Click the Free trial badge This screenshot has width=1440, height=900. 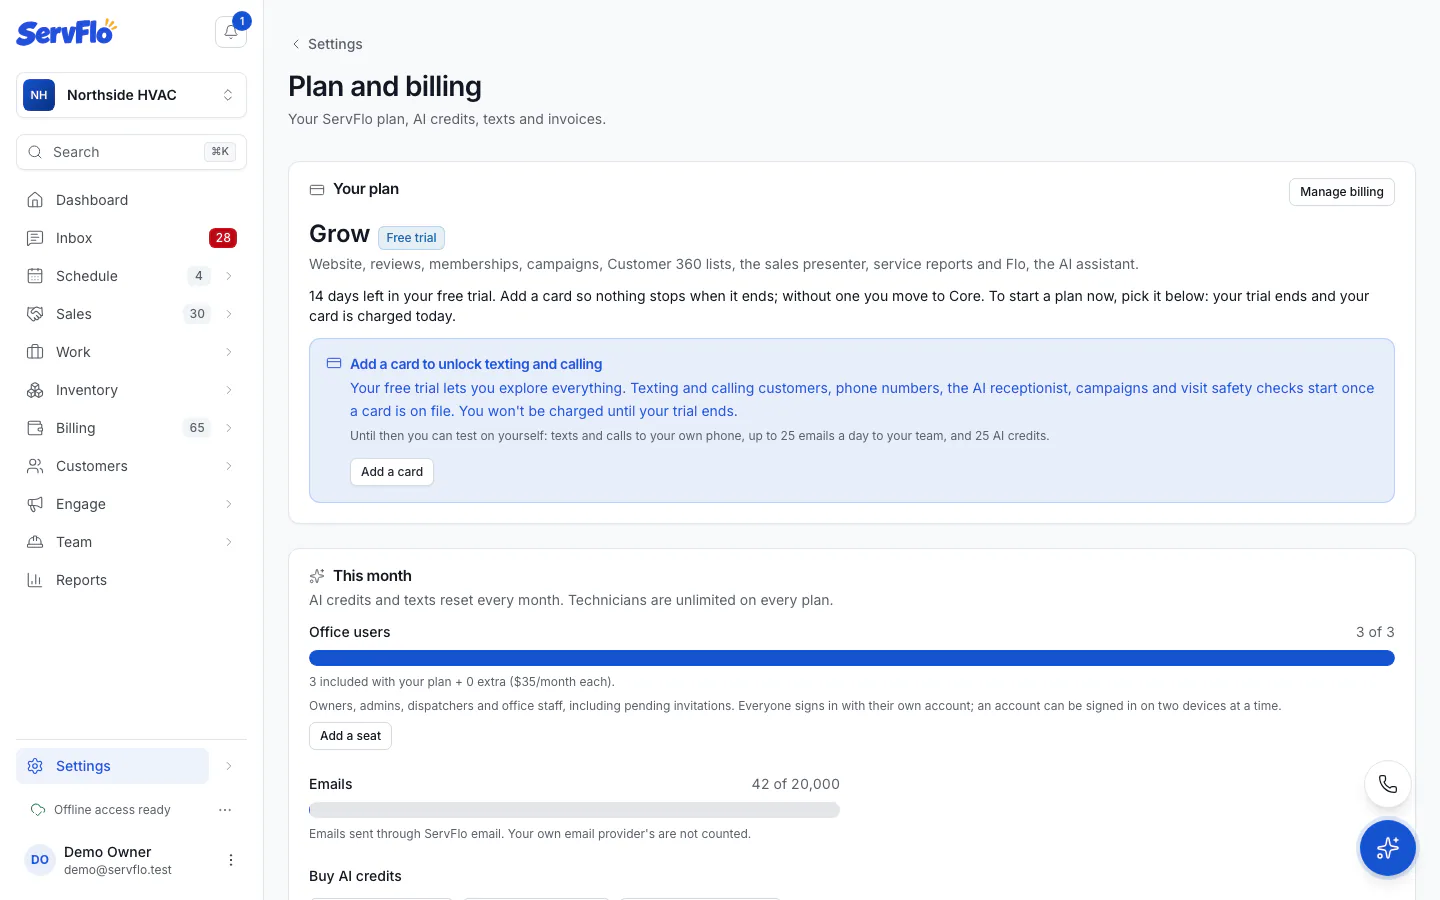pyautogui.click(x=411, y=238)
